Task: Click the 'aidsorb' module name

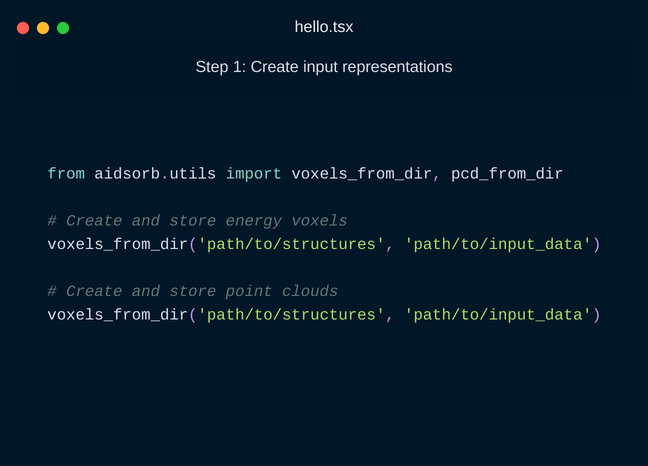Action: coord(127,174)
